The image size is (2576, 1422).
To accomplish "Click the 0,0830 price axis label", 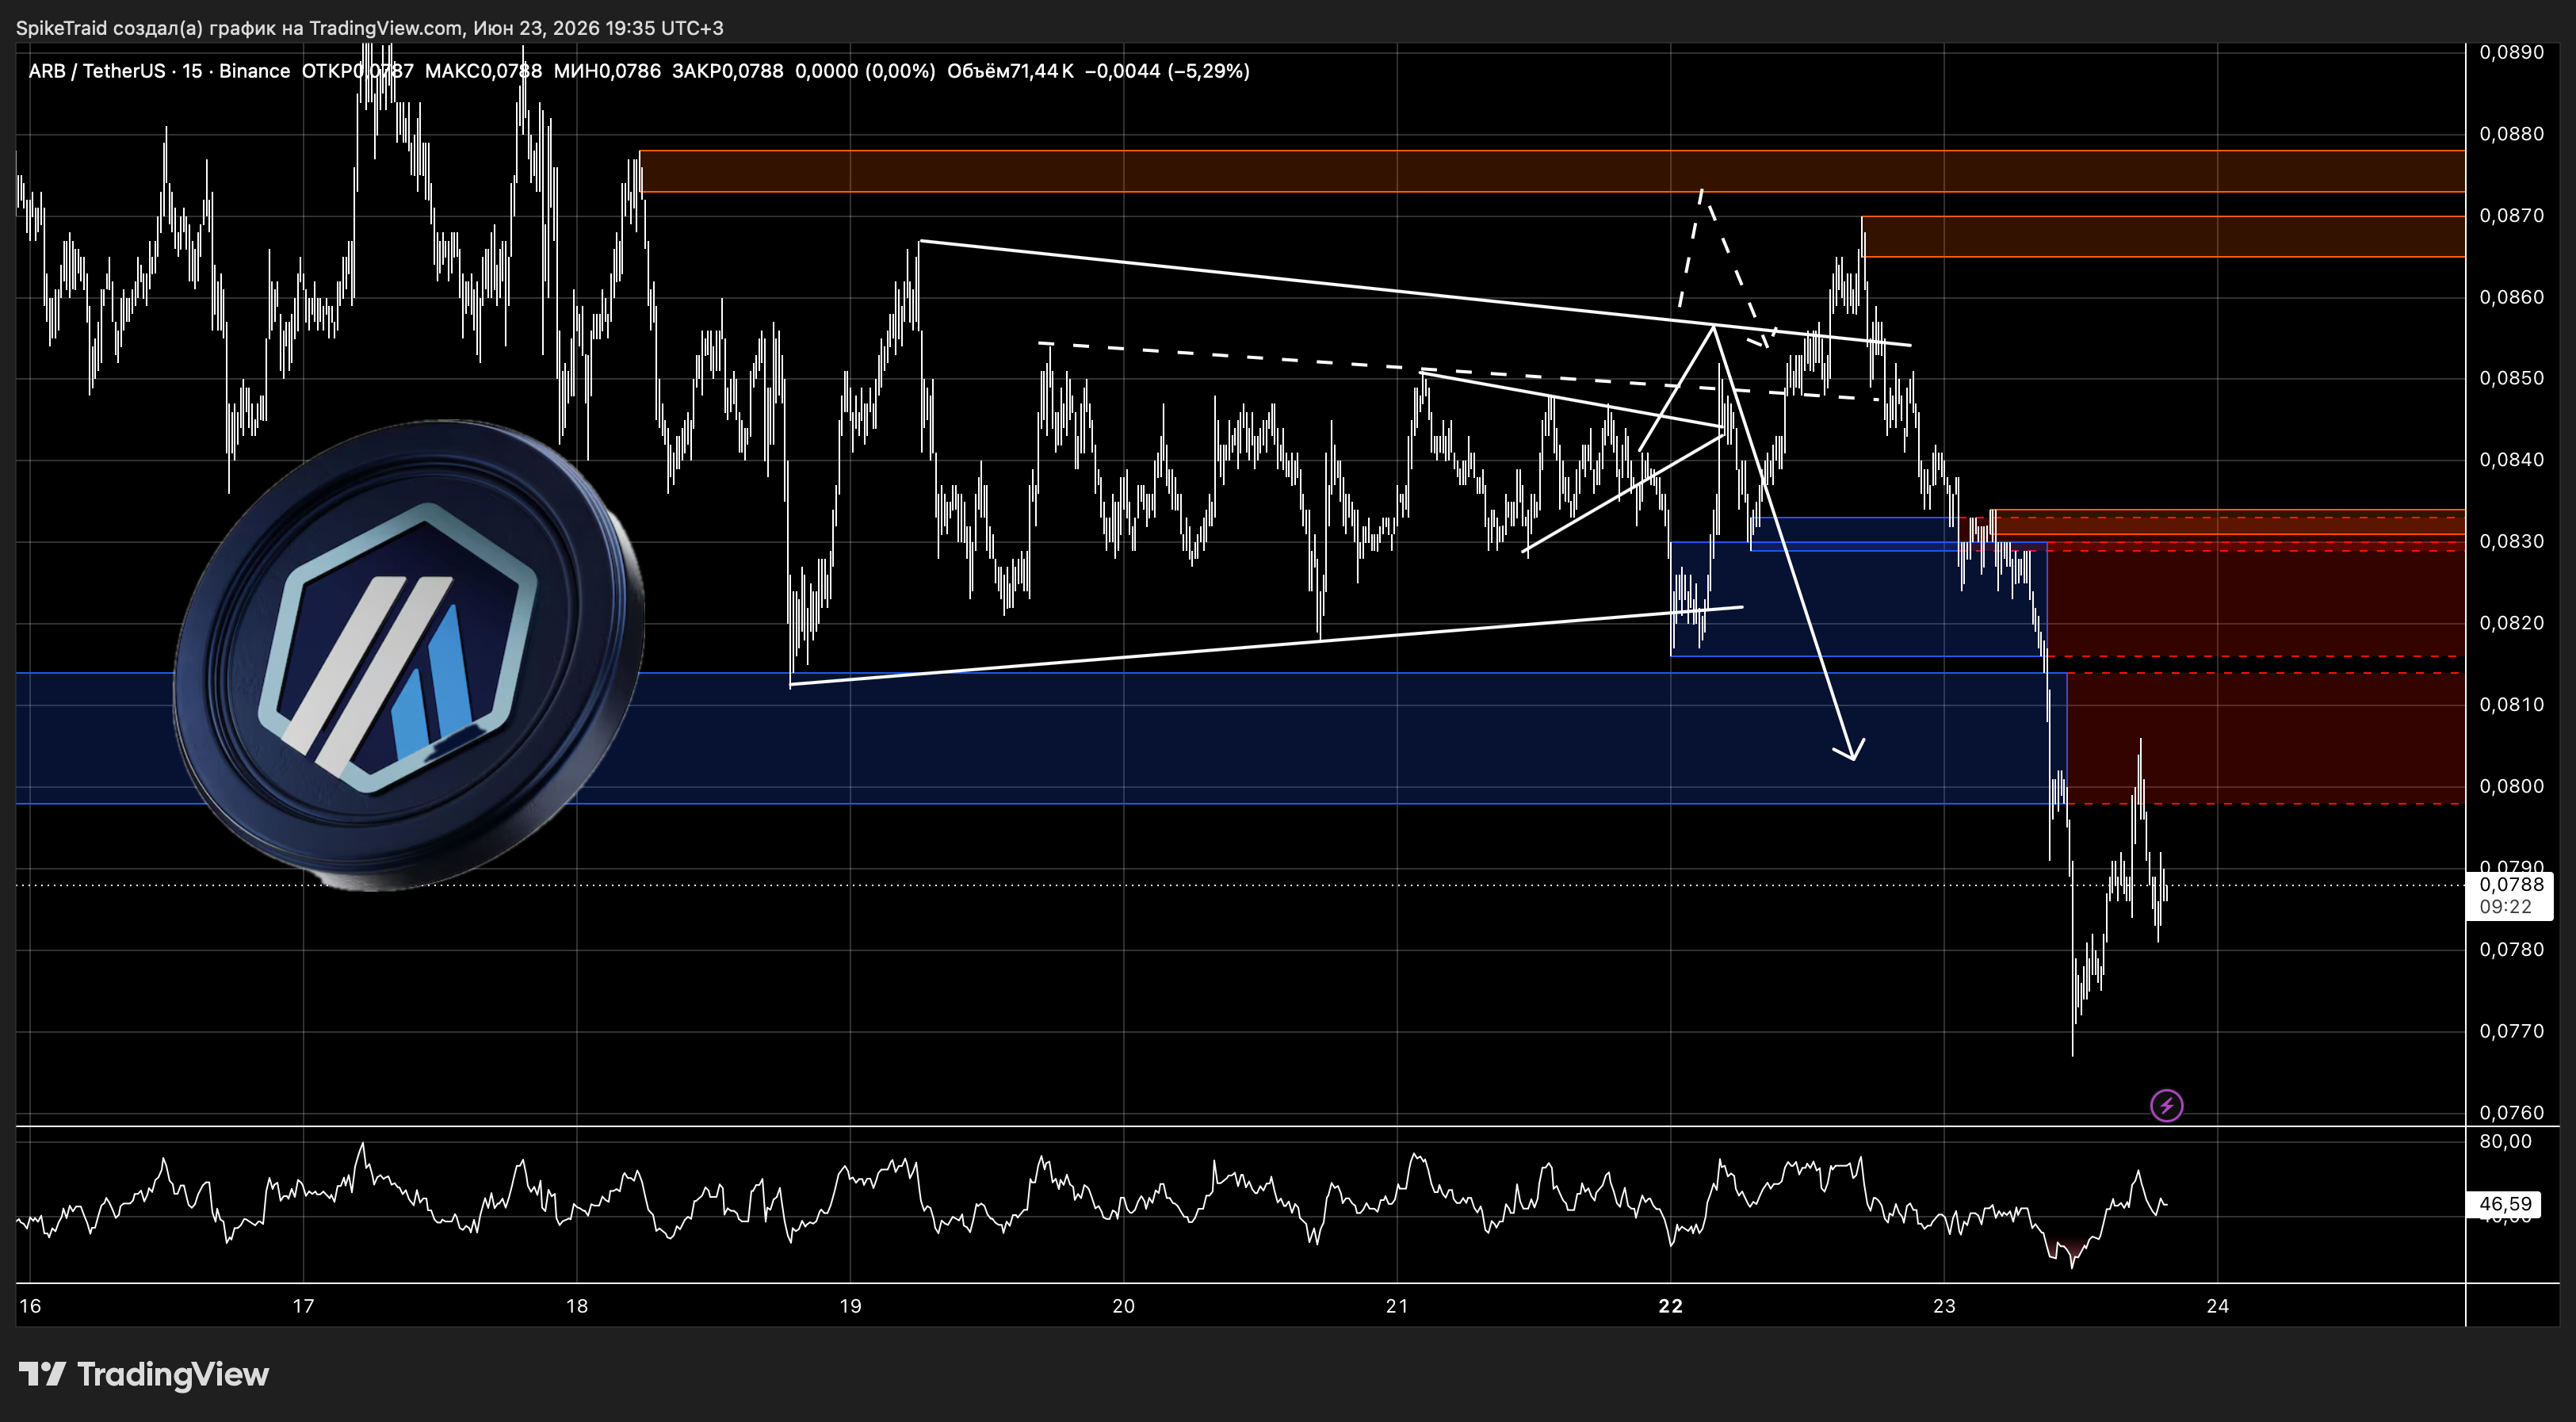I will point(2511,542).
